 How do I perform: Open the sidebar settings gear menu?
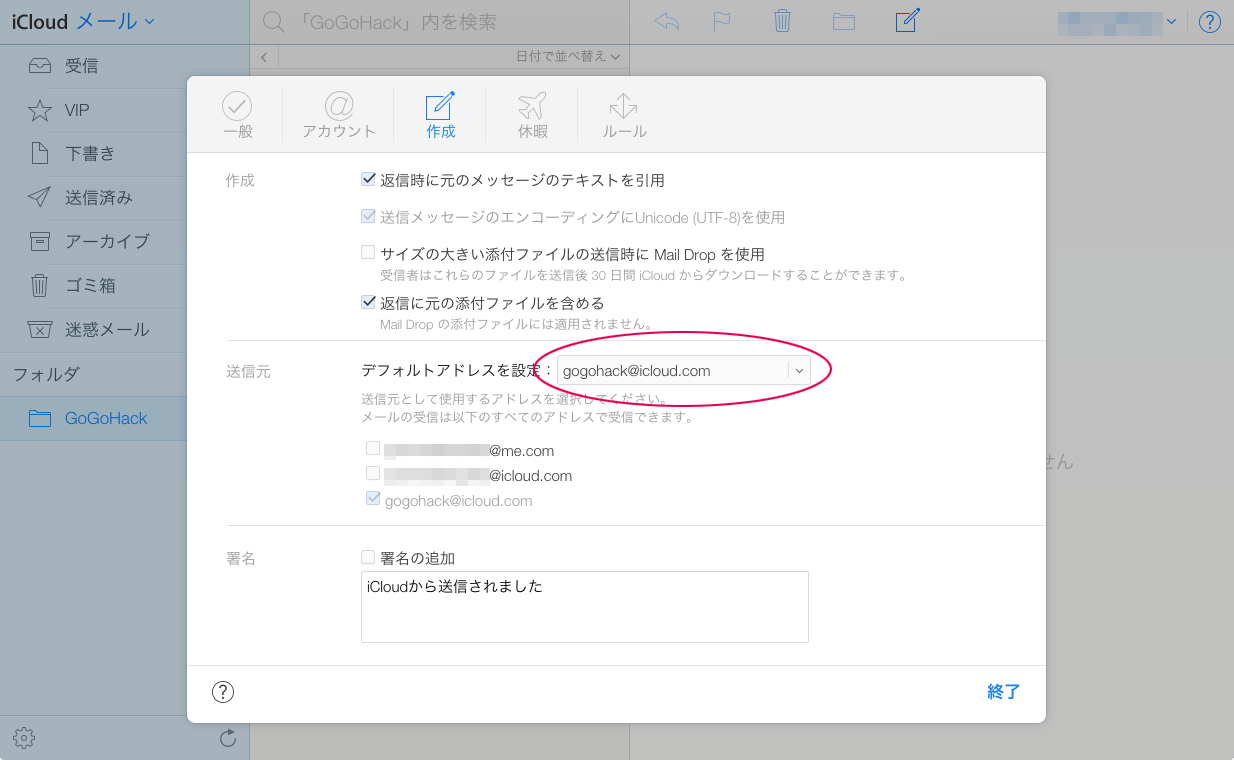(24, 738)
